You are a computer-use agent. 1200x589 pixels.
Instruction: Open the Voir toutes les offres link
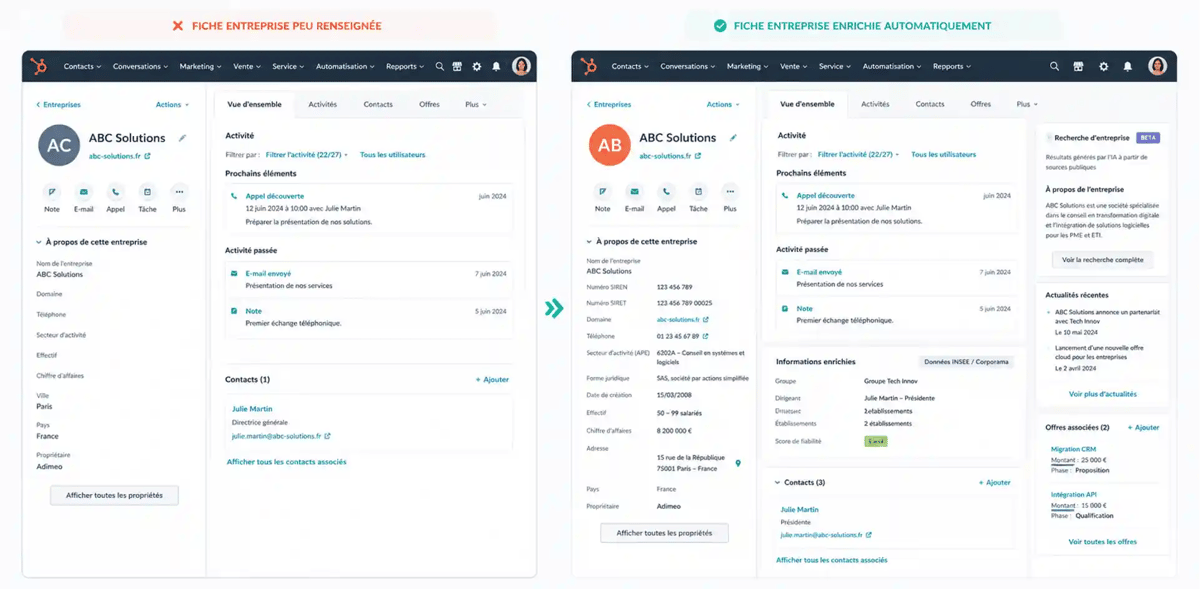click(1103, 542)
